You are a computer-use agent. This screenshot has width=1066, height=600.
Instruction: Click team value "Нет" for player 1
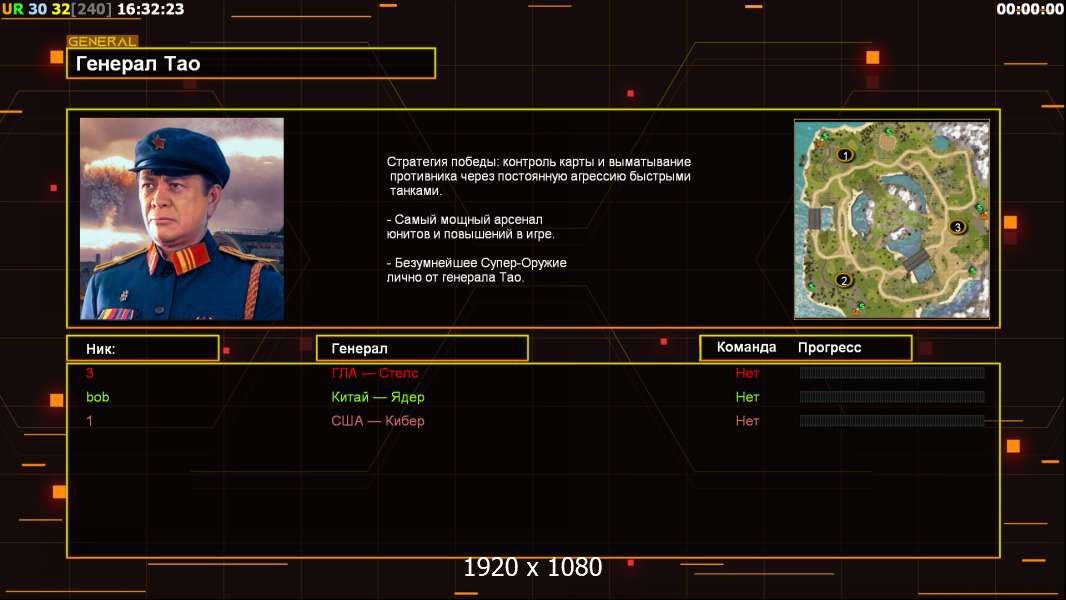pos(747,421)
